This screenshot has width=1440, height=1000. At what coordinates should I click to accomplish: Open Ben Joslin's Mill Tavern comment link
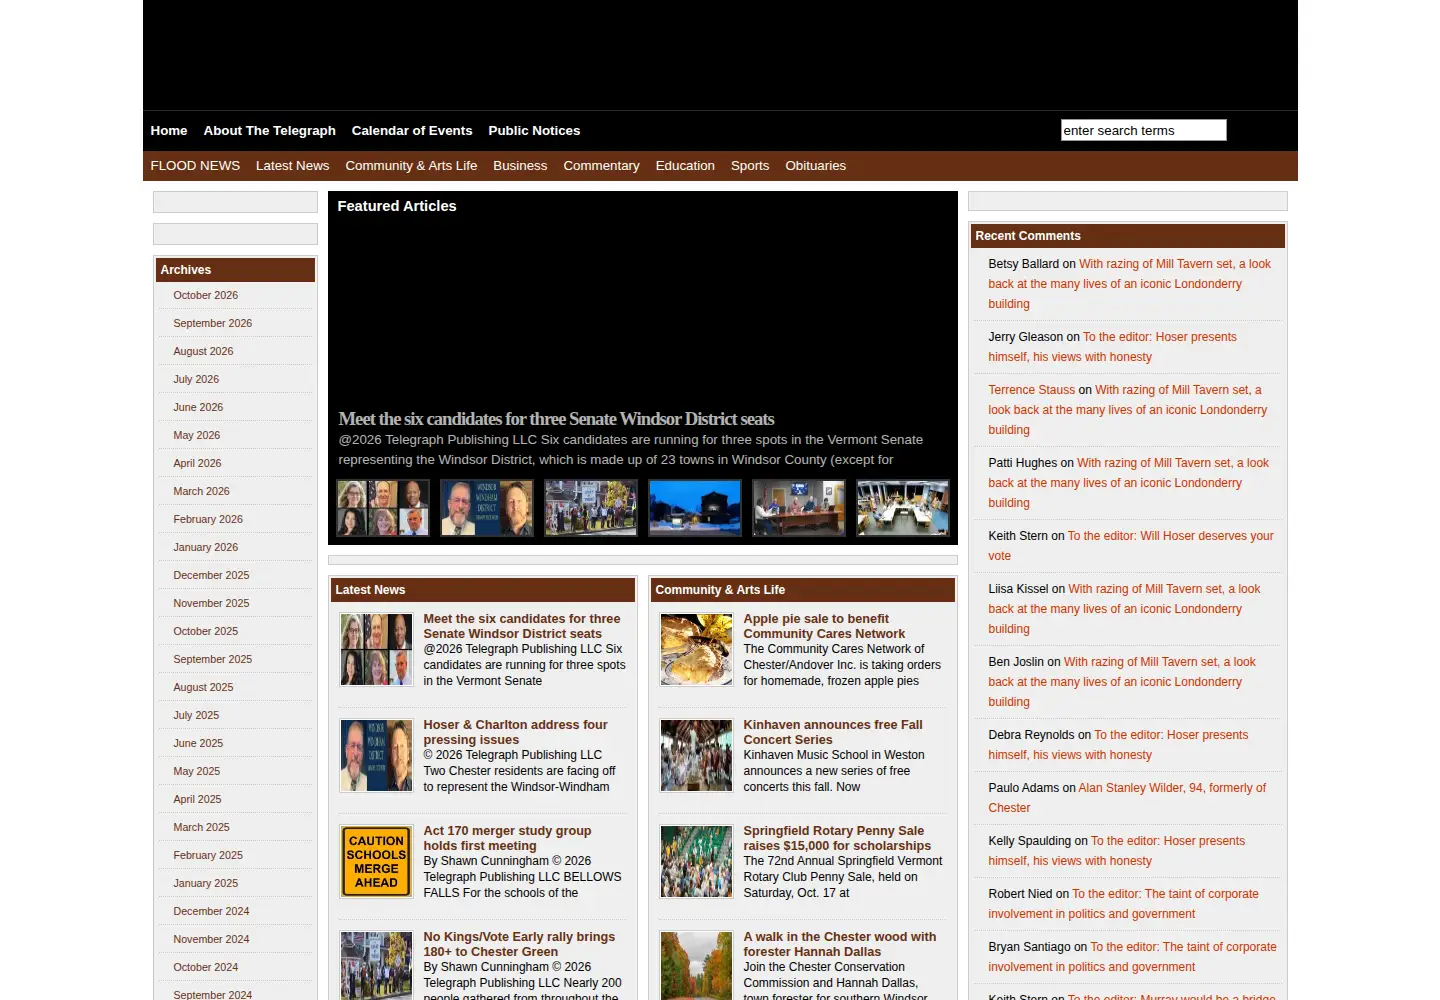1122,682
